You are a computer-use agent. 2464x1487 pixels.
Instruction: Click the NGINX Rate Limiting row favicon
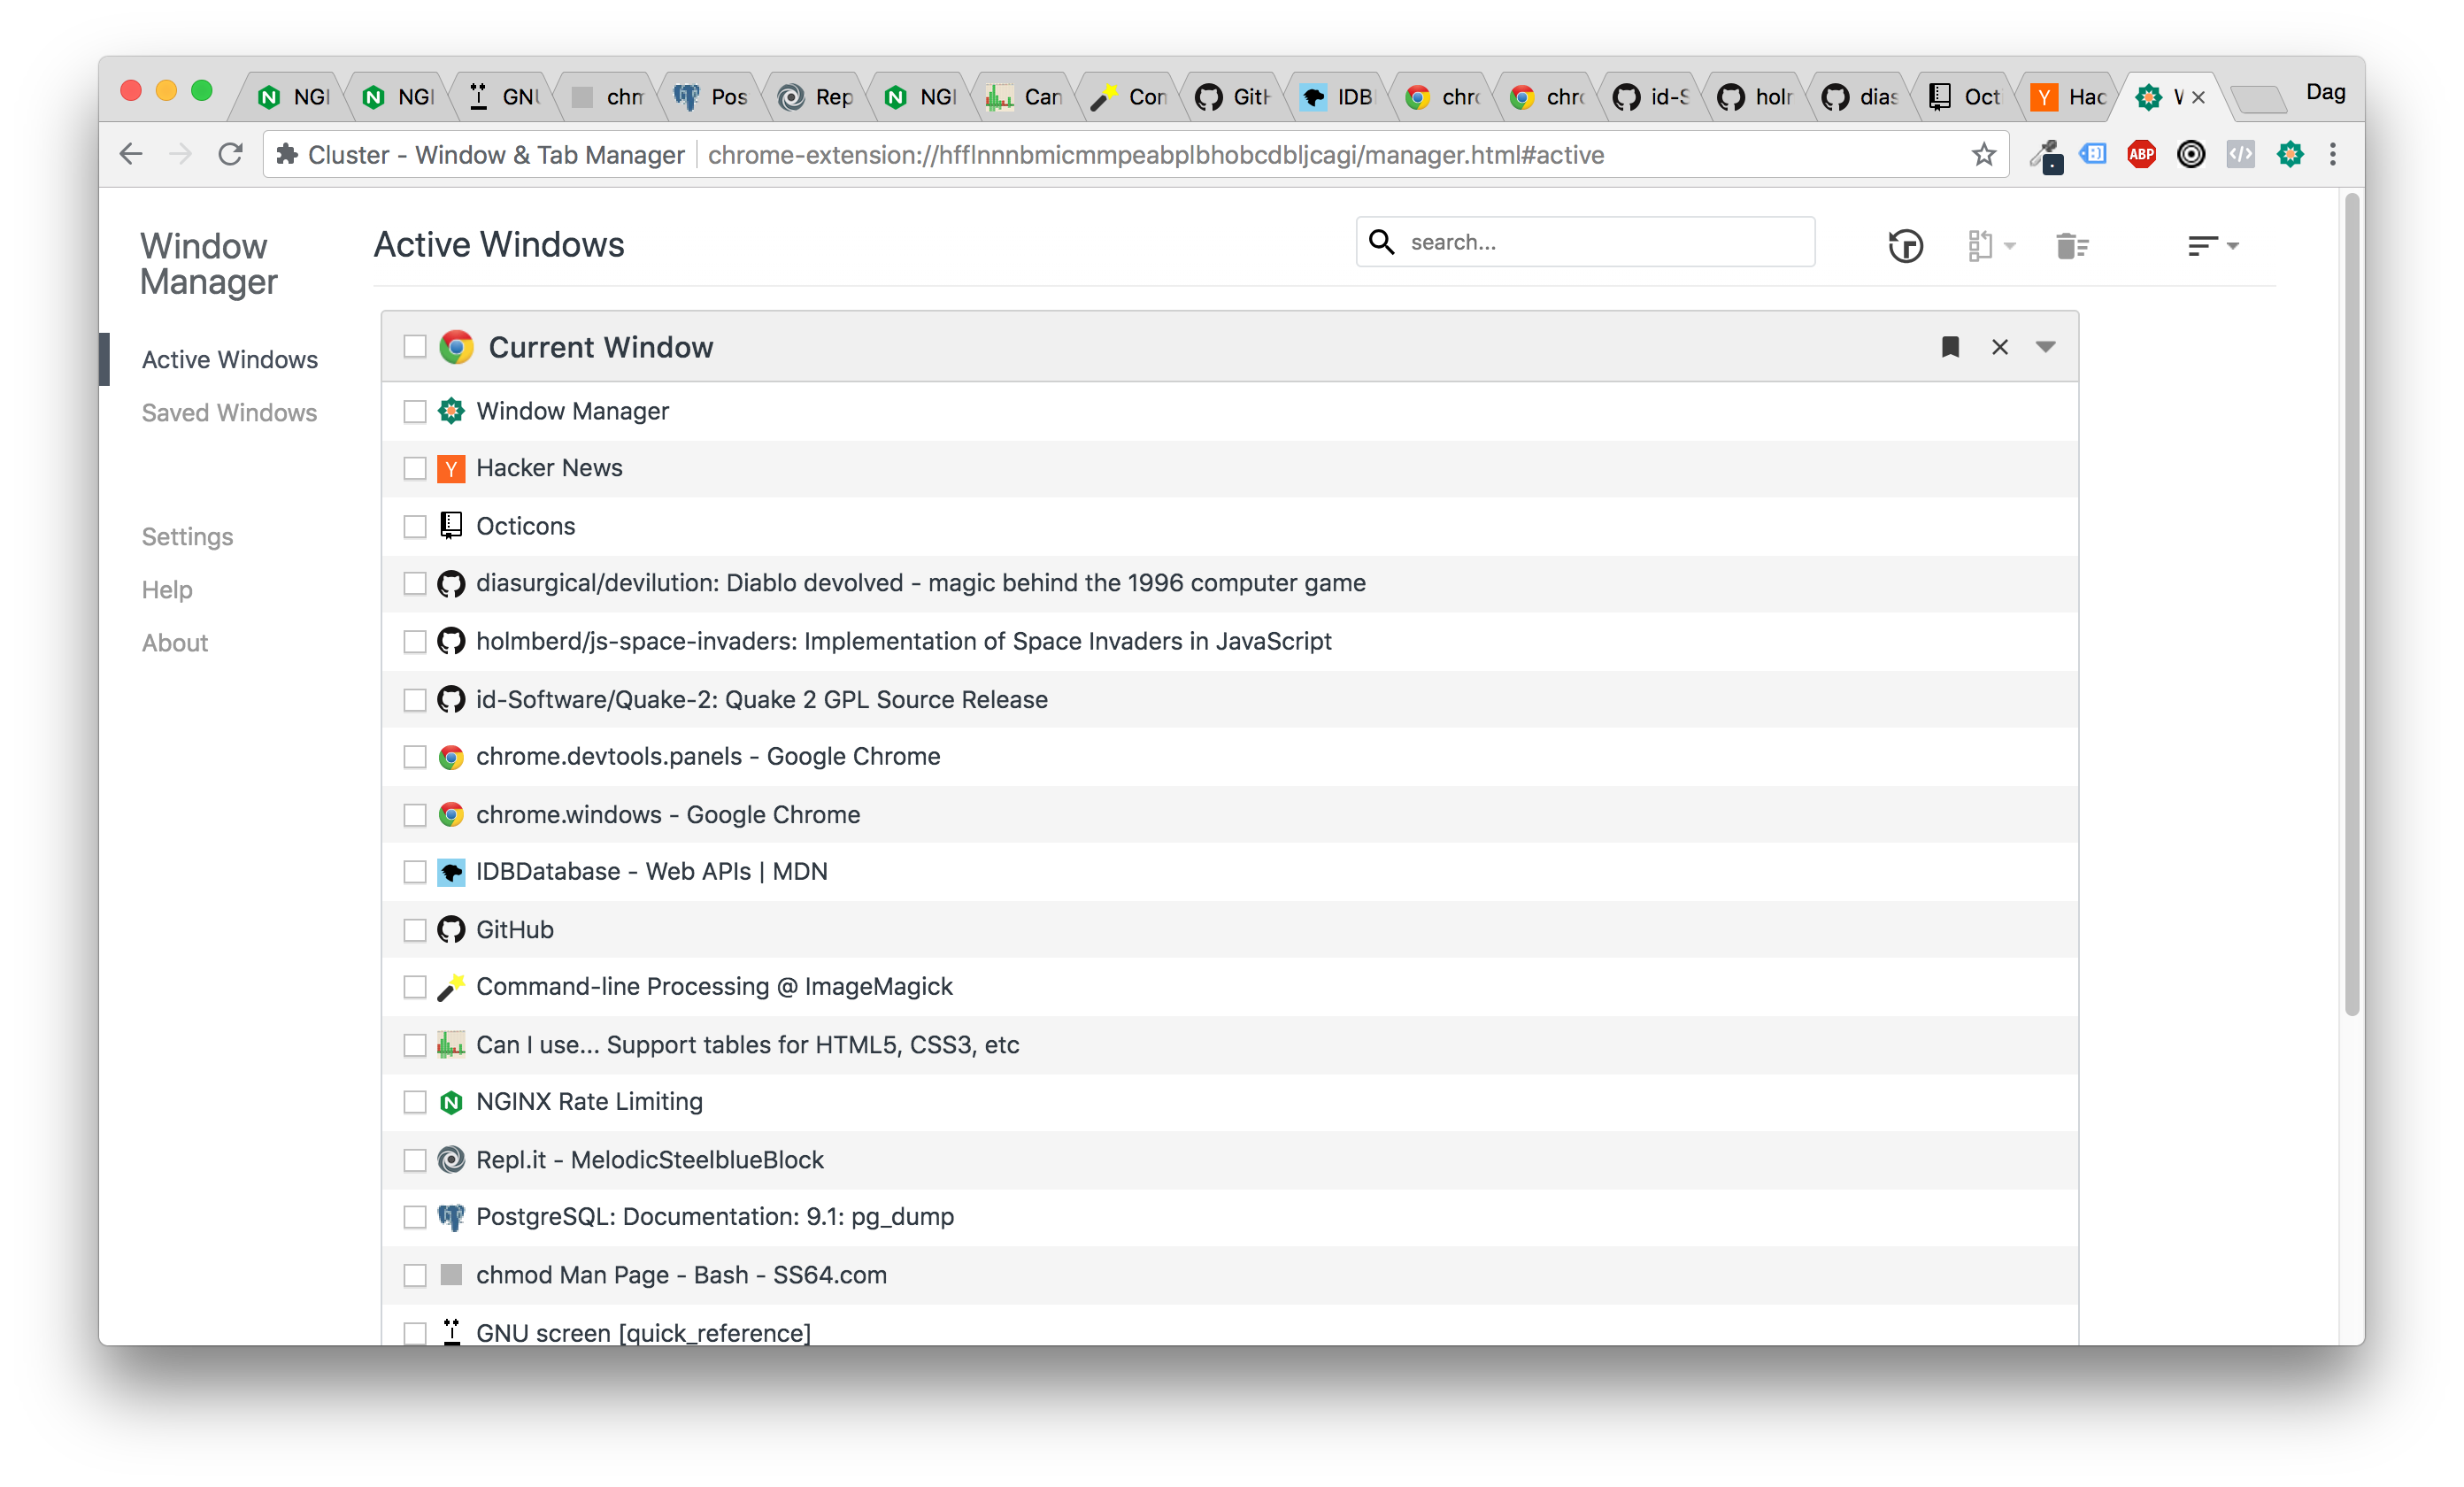pos(451,1102)
